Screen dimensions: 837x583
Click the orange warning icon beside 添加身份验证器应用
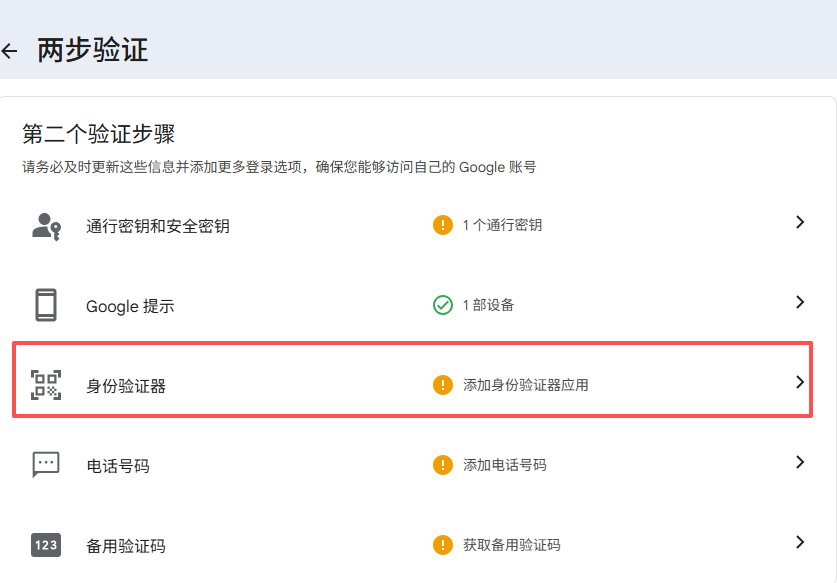pos(443,385)
